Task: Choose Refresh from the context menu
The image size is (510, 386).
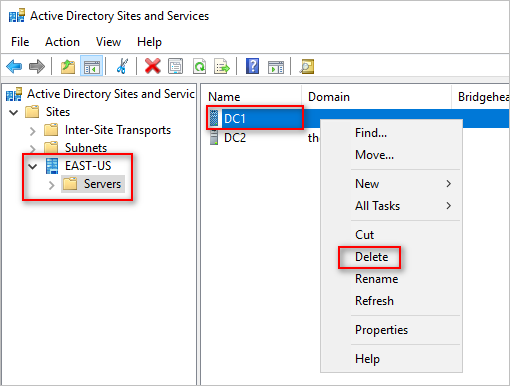Action: (391, 301)
